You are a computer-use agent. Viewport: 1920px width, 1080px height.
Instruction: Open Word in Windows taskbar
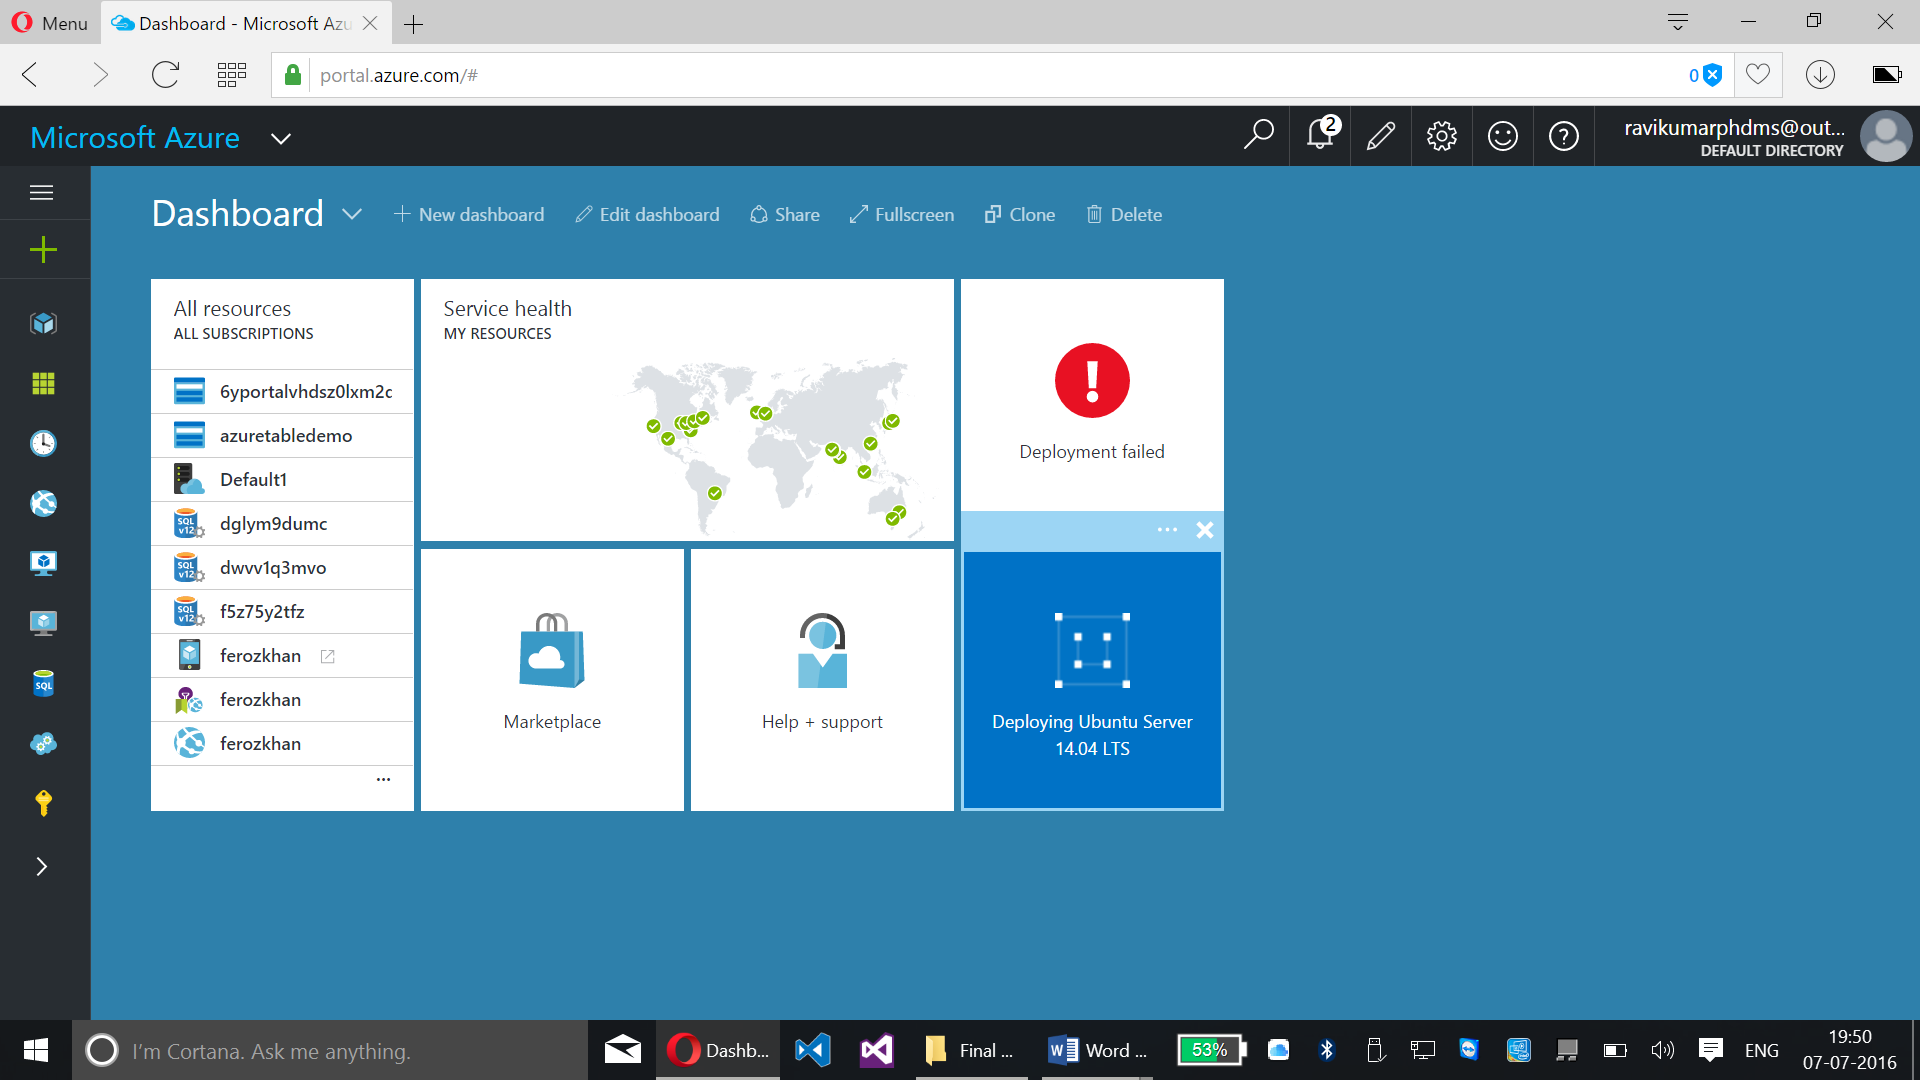[x=1097, y=1050]
